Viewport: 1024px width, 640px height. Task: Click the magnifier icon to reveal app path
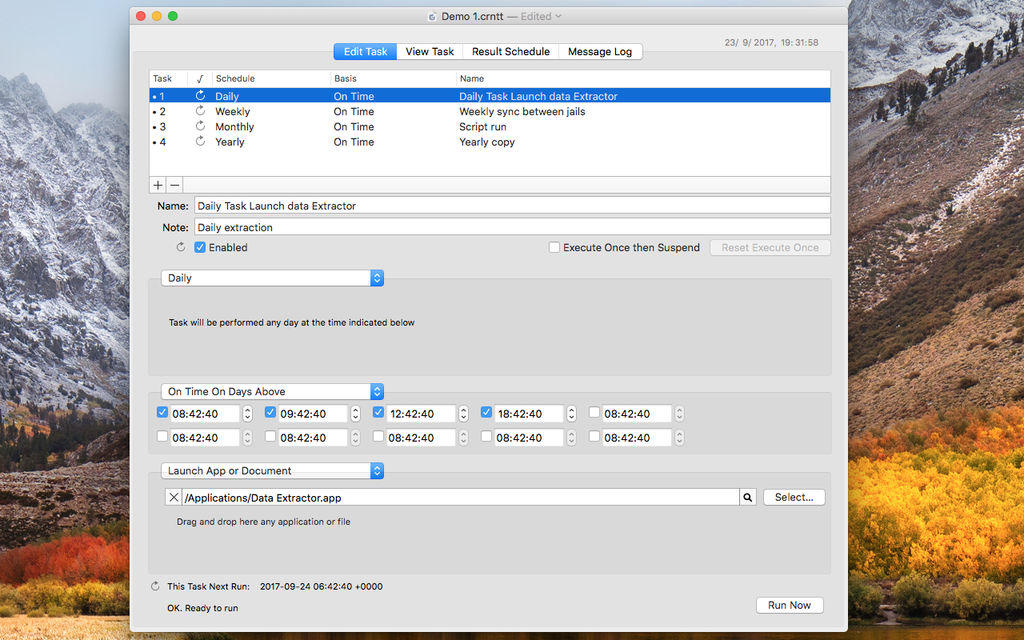pos(748,497)
